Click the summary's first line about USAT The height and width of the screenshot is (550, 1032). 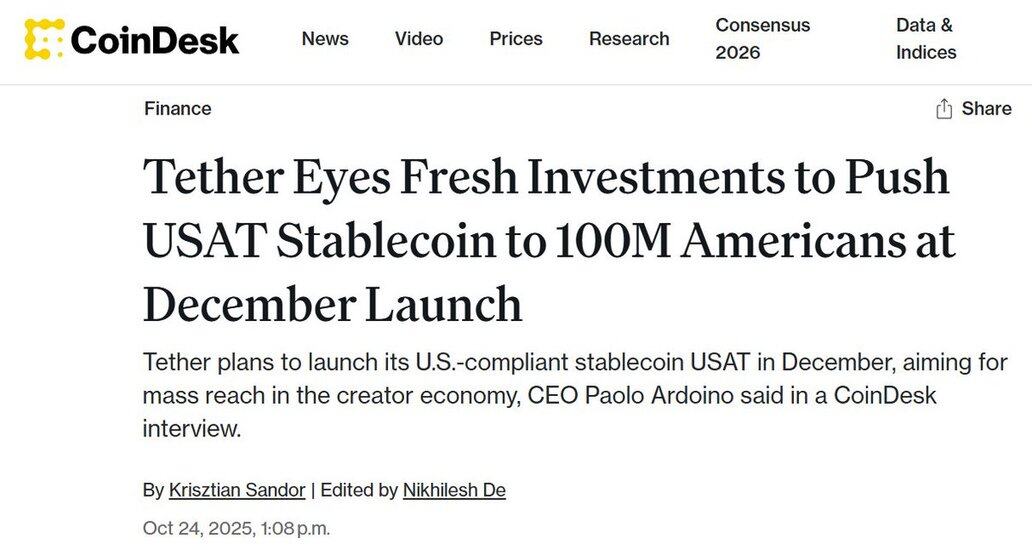574,362
